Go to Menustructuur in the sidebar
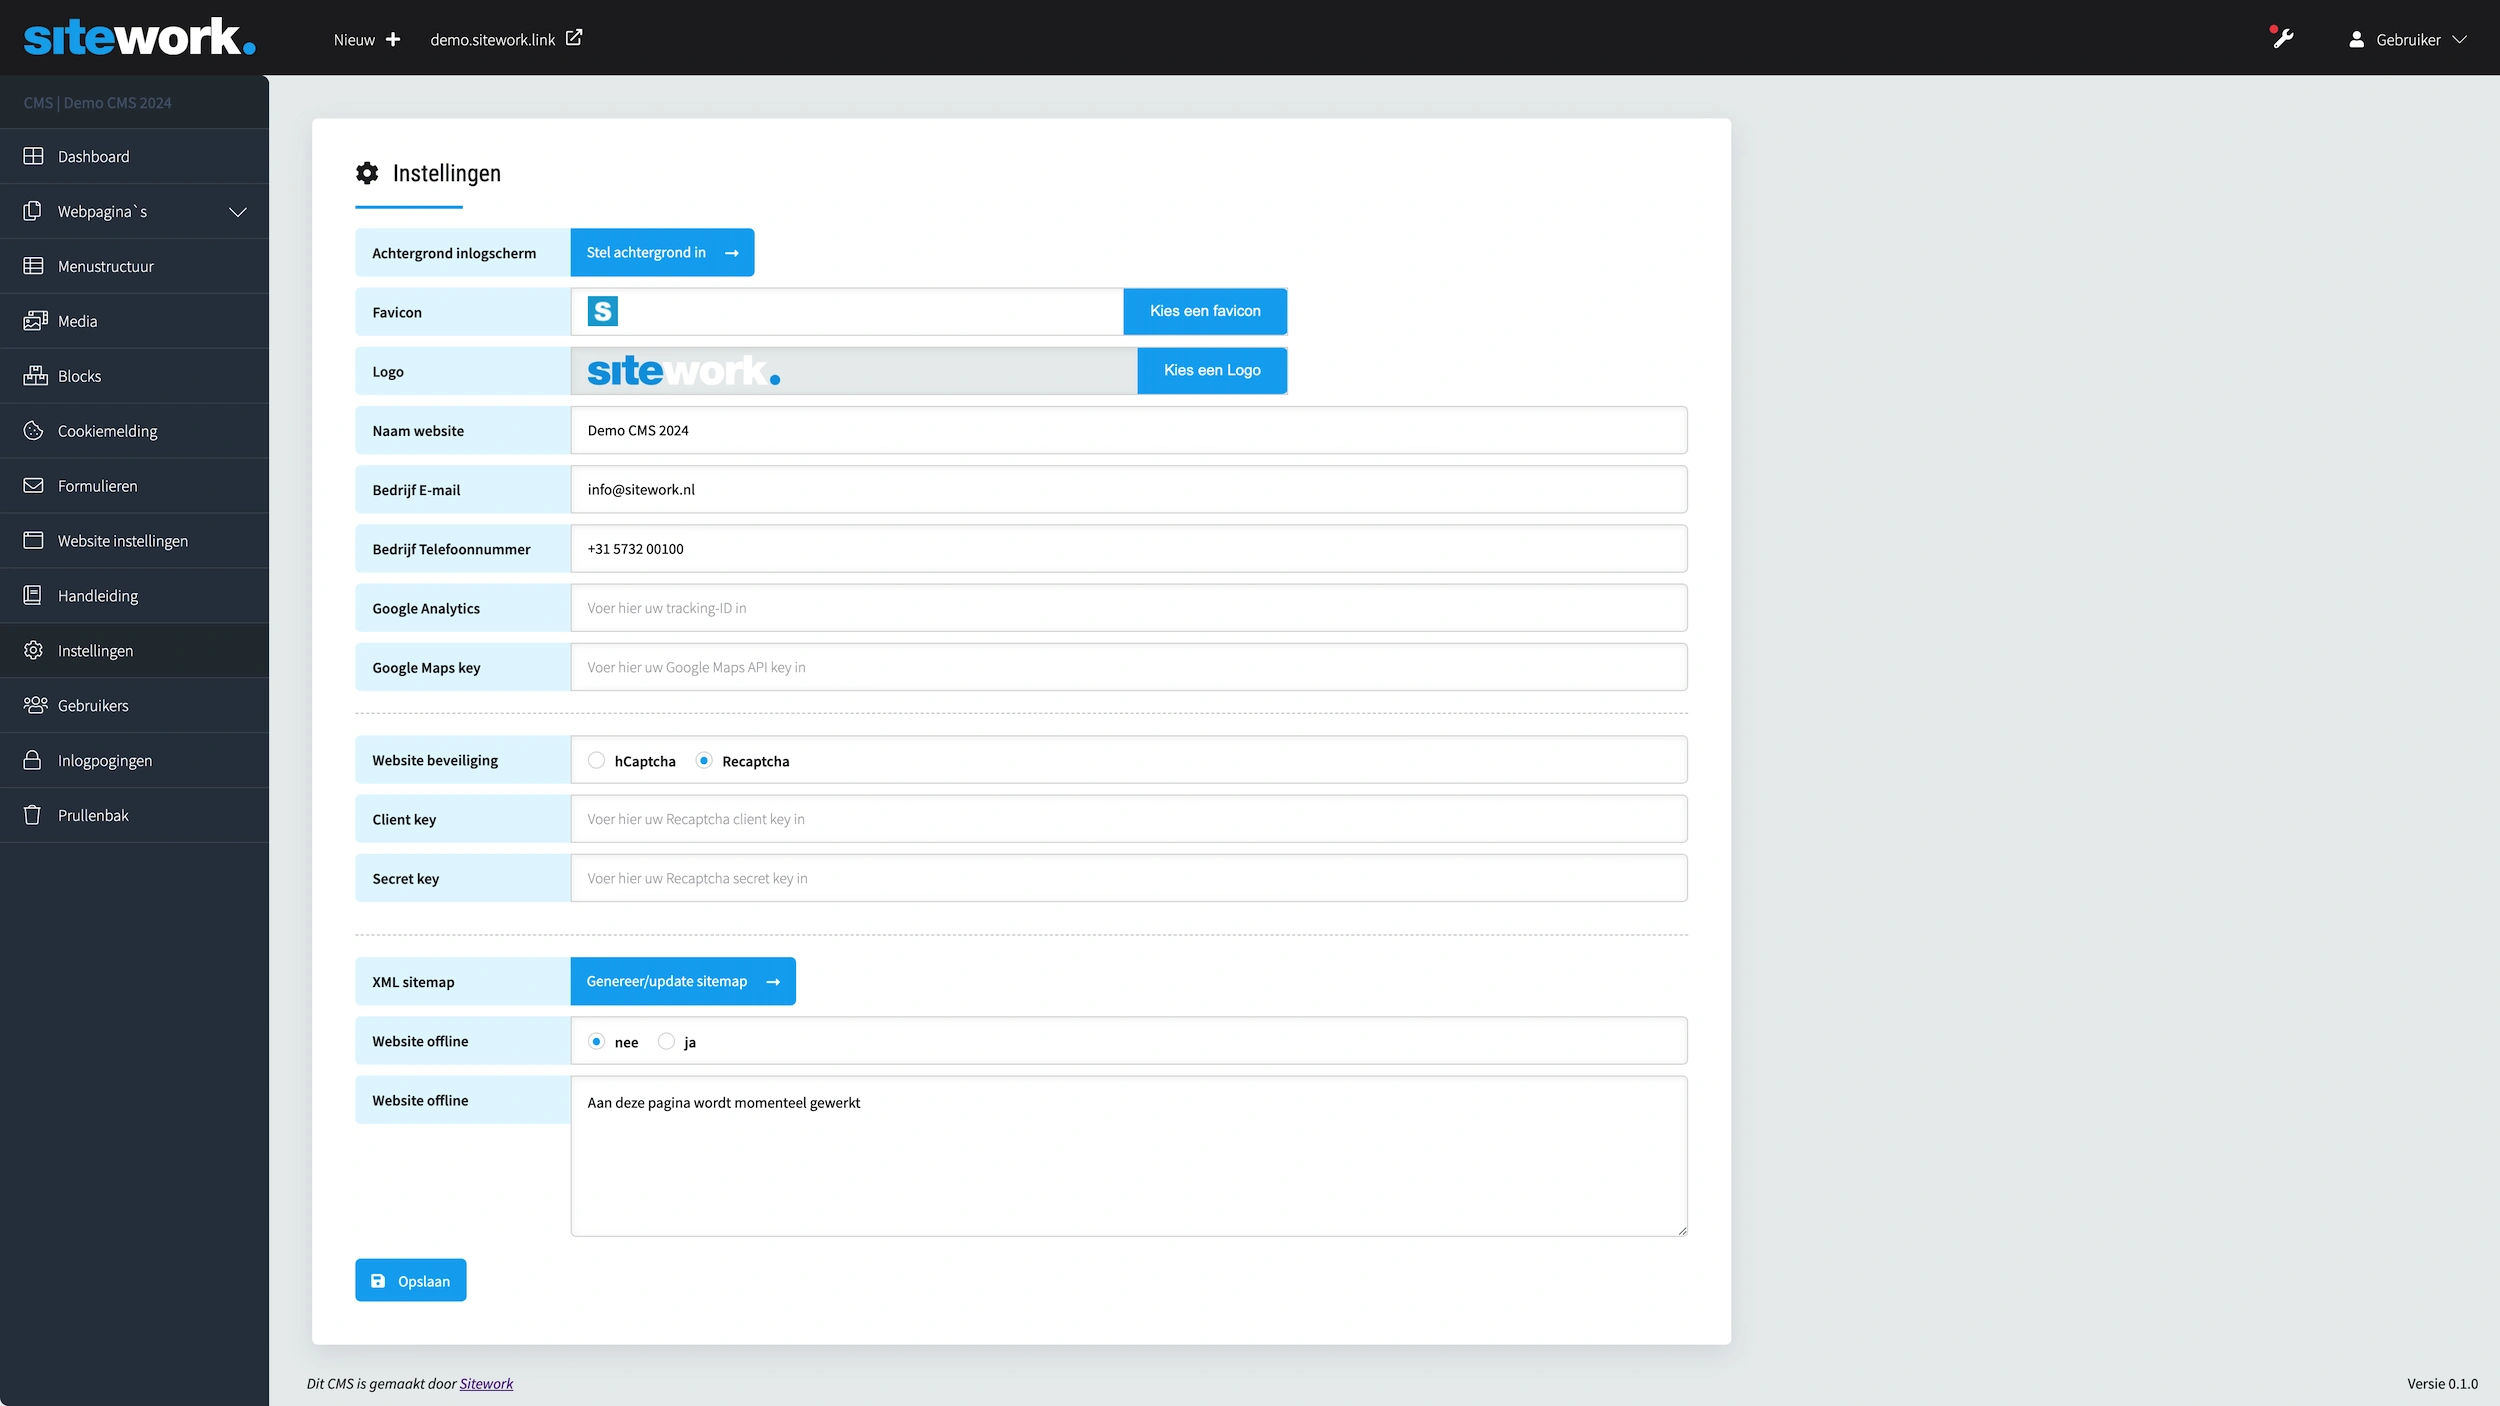 point(105,266)
